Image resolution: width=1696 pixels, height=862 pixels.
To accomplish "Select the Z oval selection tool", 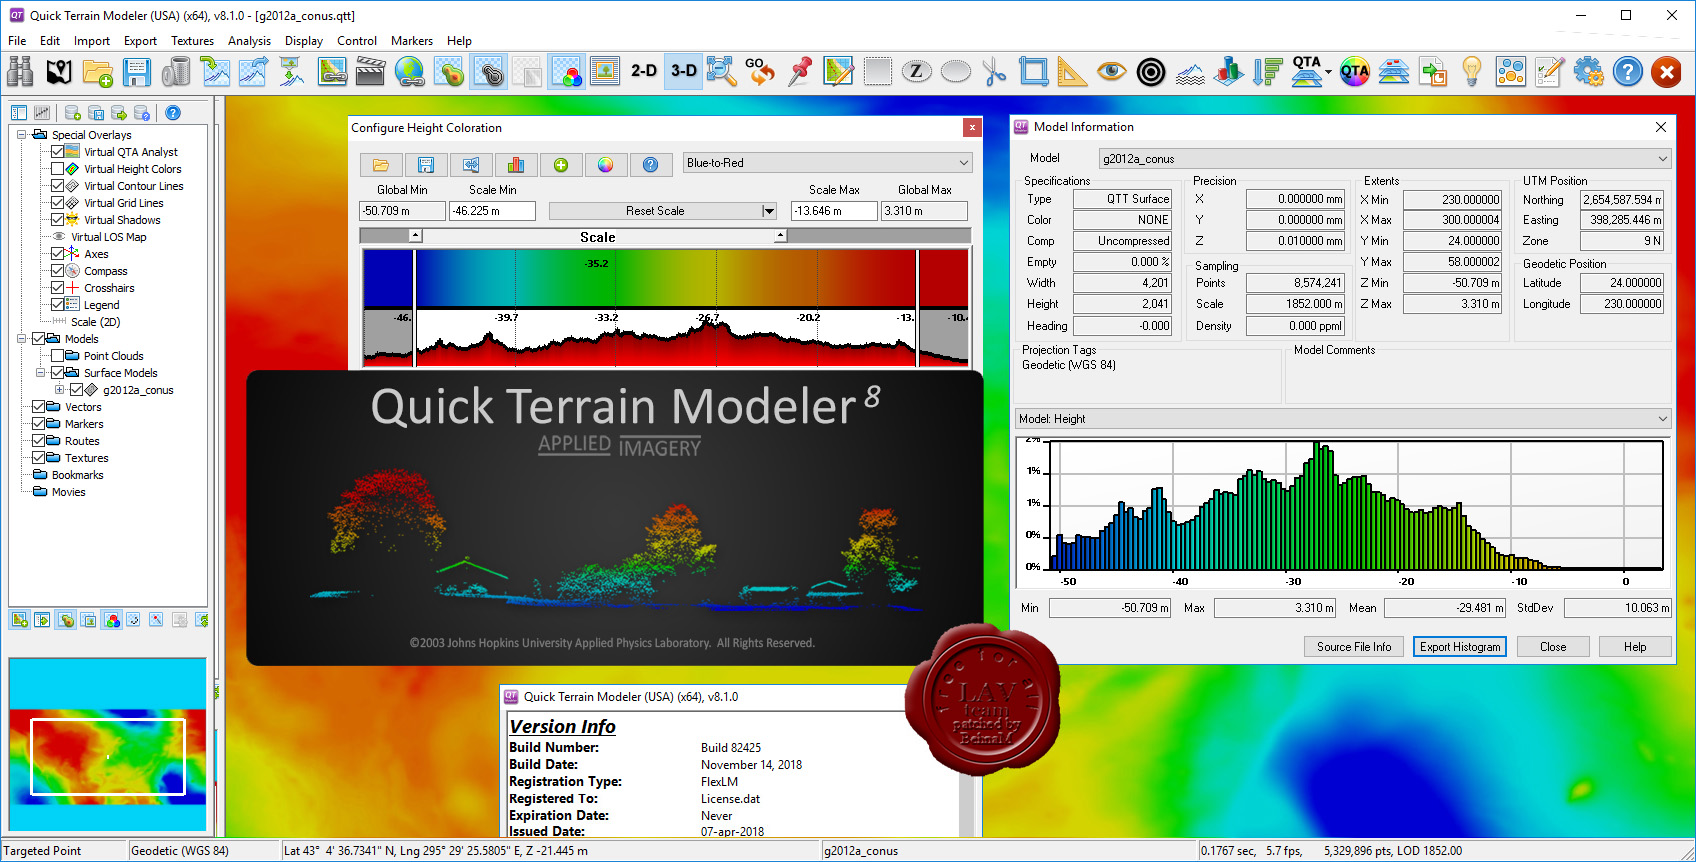I will coord(917,71).
